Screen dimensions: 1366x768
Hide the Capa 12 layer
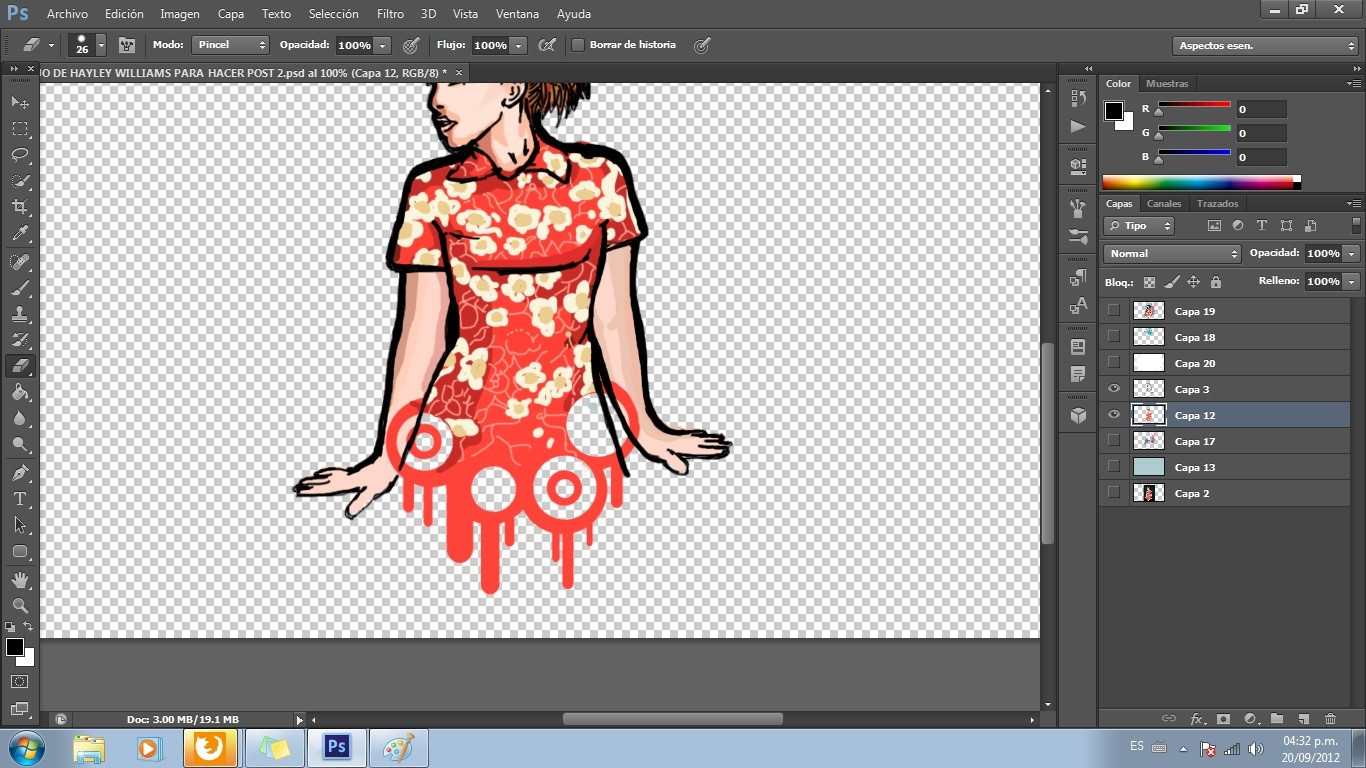[1113, 415]
